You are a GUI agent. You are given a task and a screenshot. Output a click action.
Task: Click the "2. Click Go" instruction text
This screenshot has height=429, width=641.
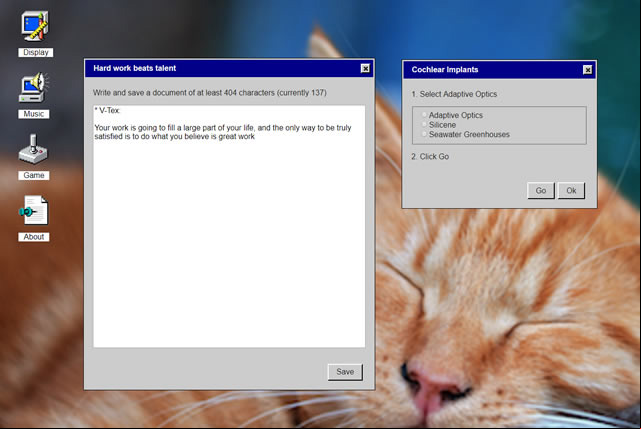click(x=430, y=157)
